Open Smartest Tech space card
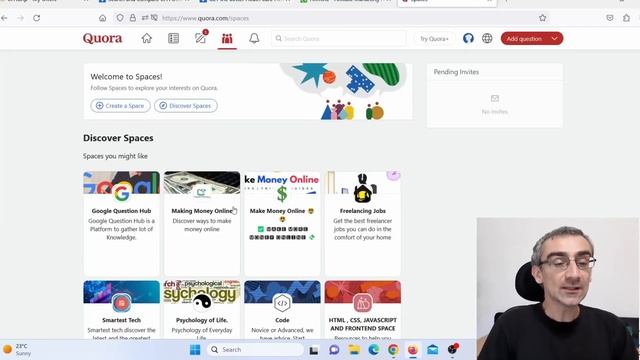The image size is (640, 360). (122, 310)
